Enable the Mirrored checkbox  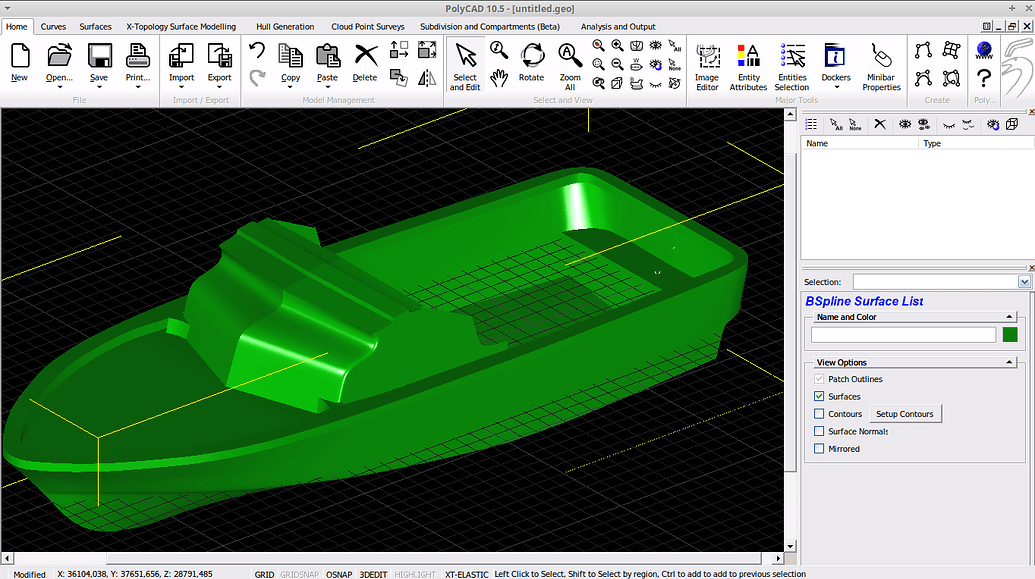(x=819, y=449)
